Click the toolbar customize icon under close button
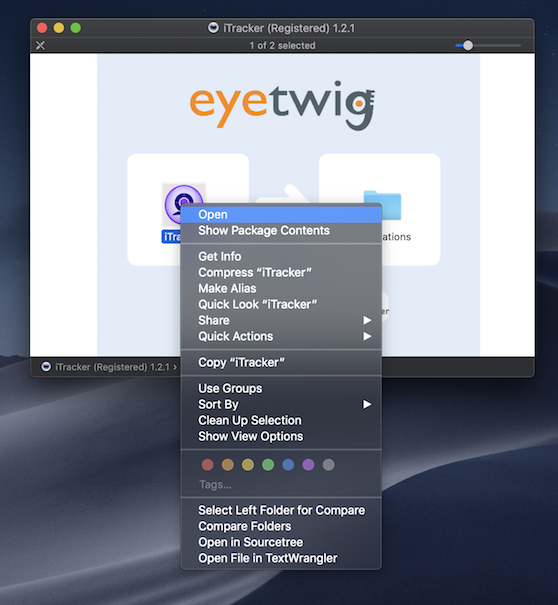The image size is (558, 605). tap(41, 46)
